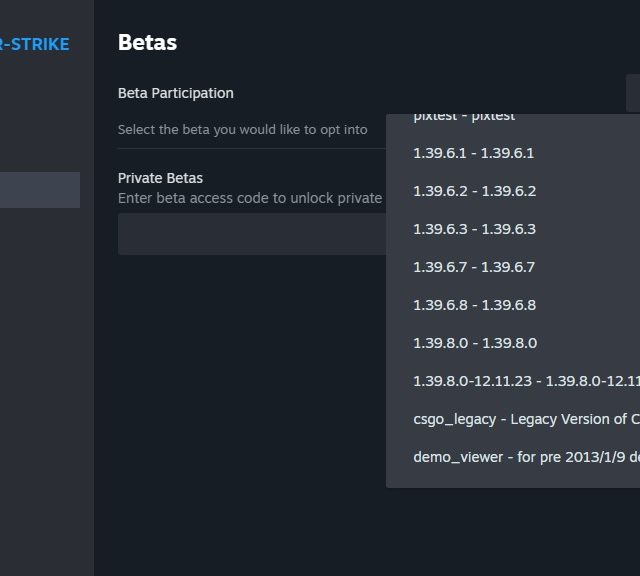
Task: Opt into beta 1.39.6.7
Action: (474, 267)
